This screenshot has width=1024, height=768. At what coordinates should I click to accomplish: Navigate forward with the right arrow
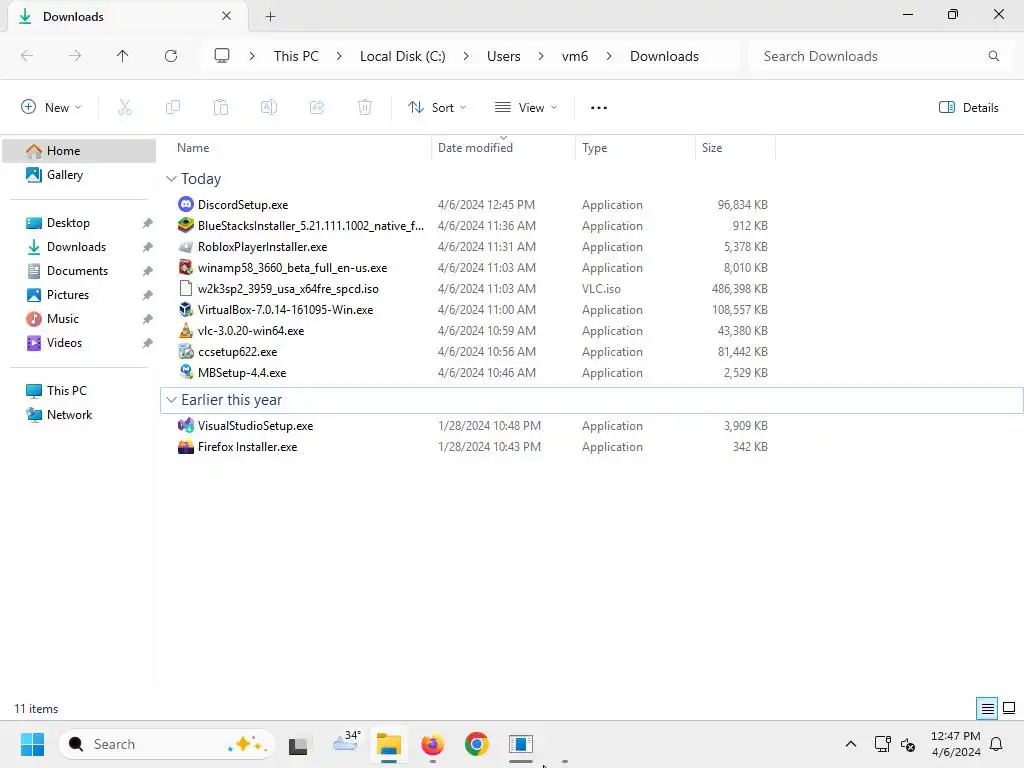pyautogui.click(x=75, y=56)
